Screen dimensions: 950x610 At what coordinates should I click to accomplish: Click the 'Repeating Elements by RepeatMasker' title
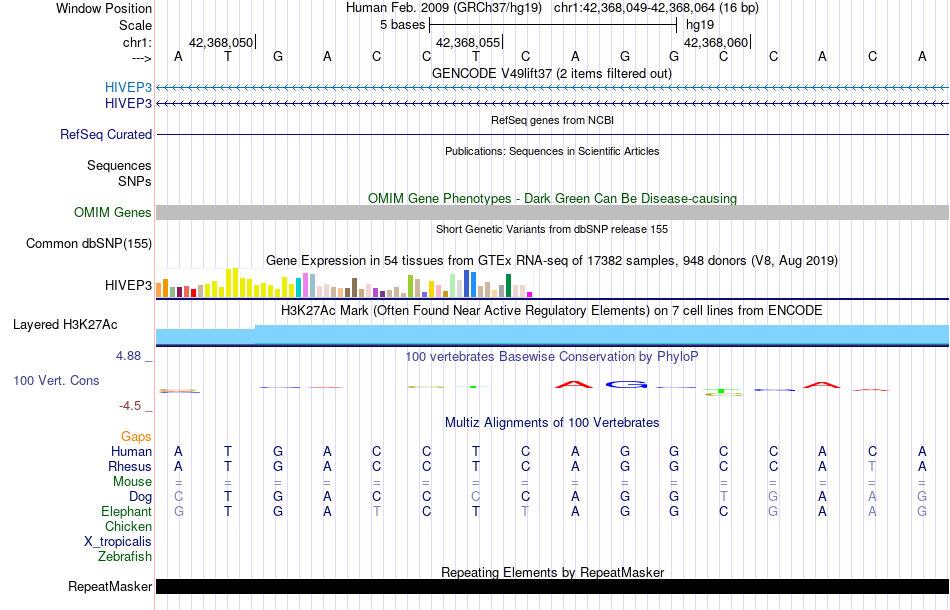pyautogui.click(x=552, y=572)
